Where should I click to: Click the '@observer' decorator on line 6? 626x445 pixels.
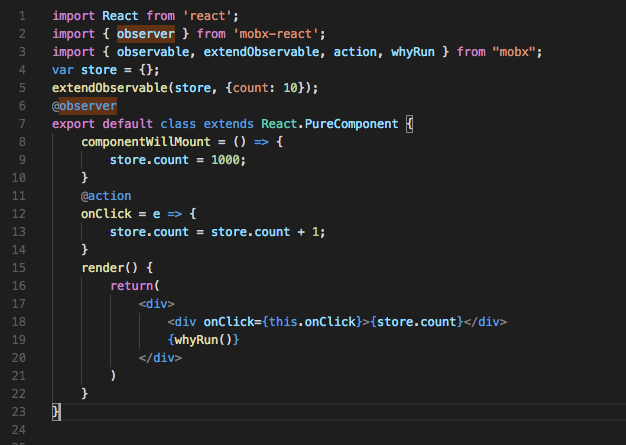click(85, 106)
